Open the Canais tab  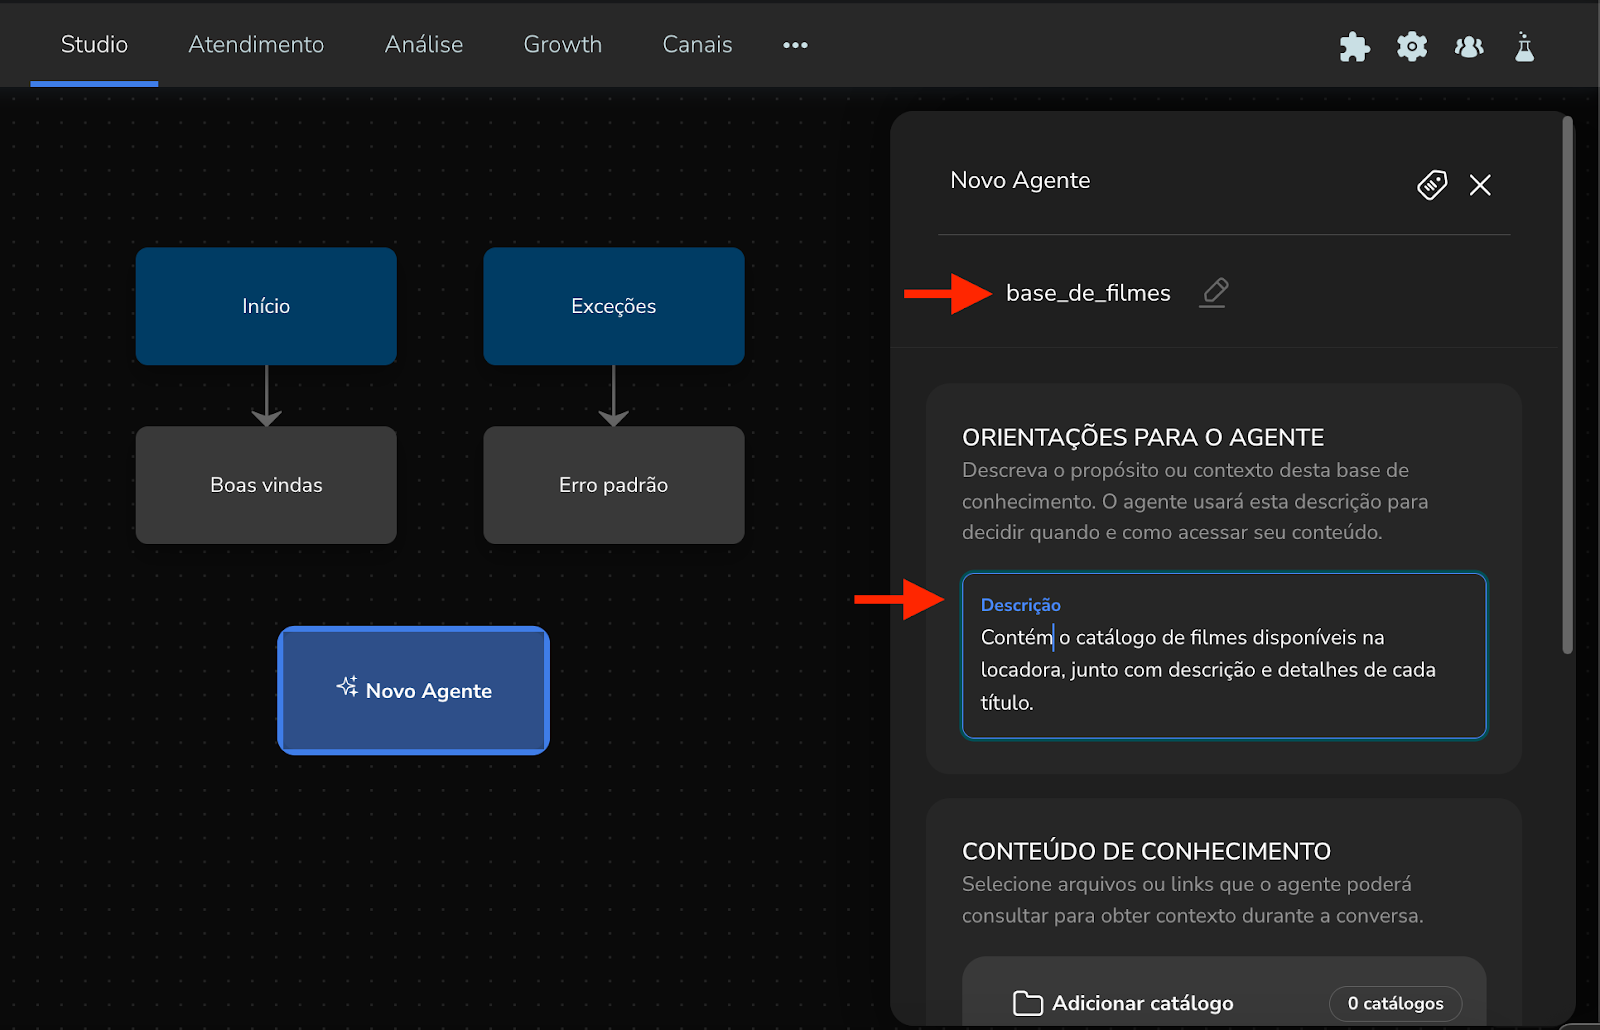697,45
